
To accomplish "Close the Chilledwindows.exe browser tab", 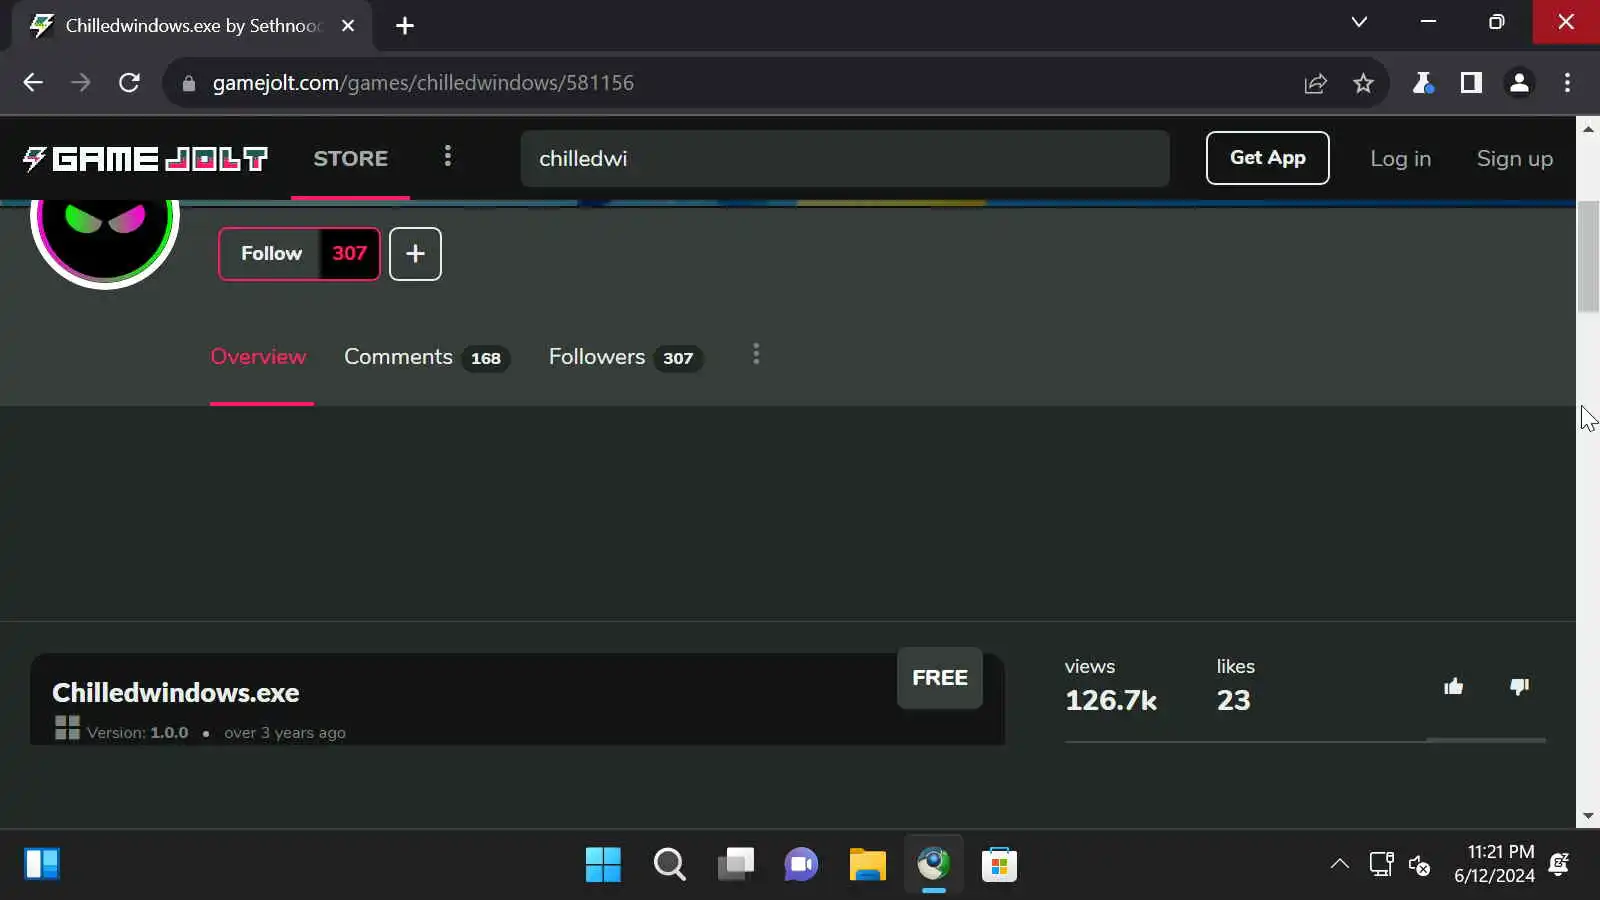I will coord(348,26).
